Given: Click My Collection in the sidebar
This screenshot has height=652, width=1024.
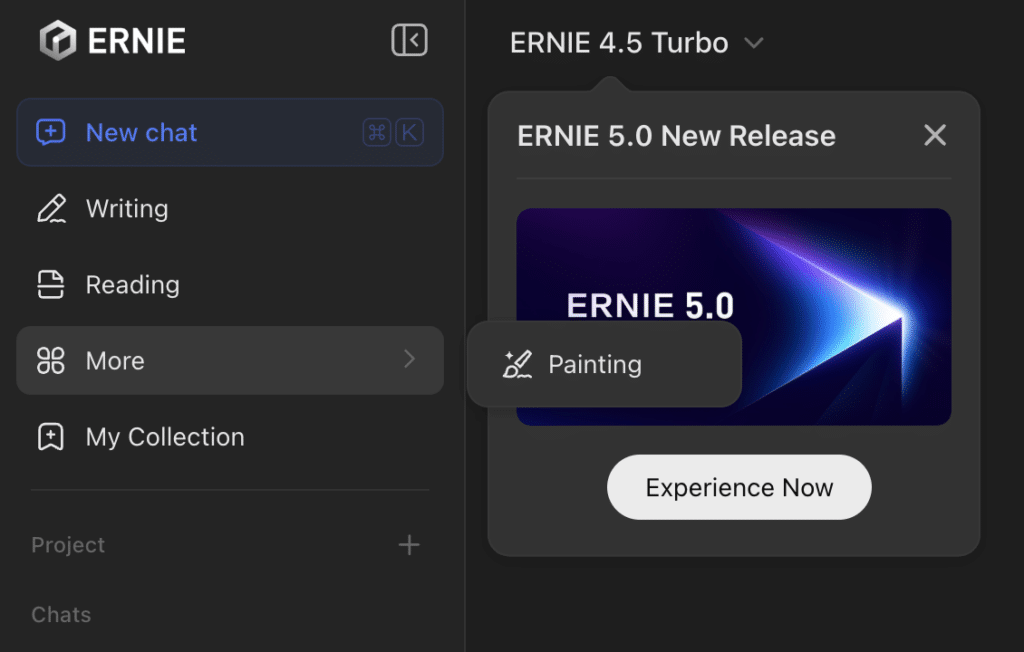Looking at the screenshot, I should point(164,437).
